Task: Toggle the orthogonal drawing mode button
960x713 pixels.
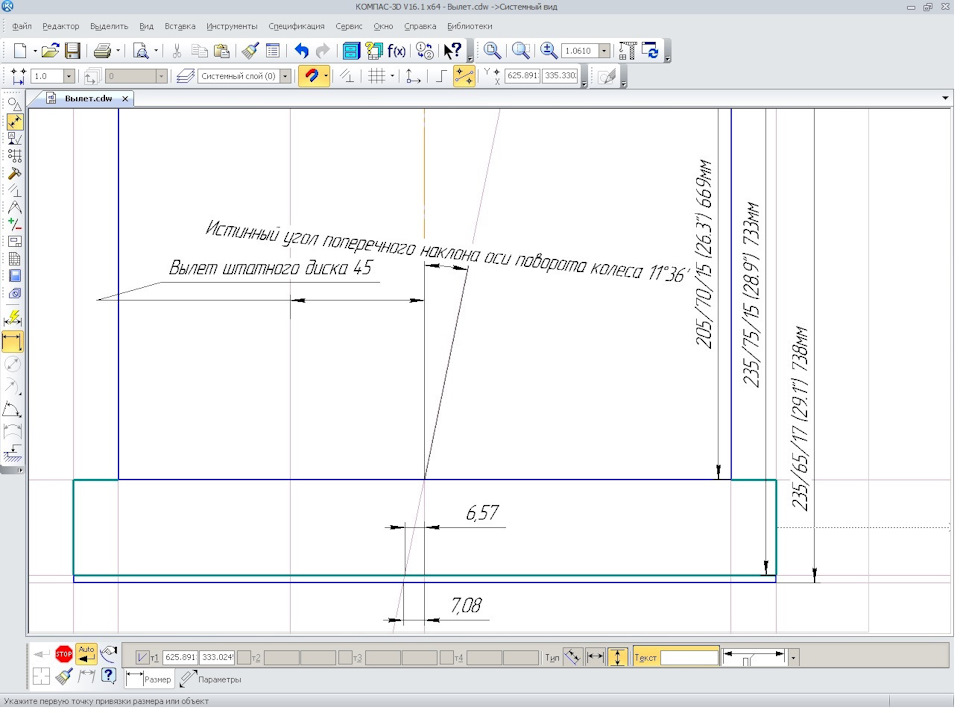Action: (x=441, y=76)
